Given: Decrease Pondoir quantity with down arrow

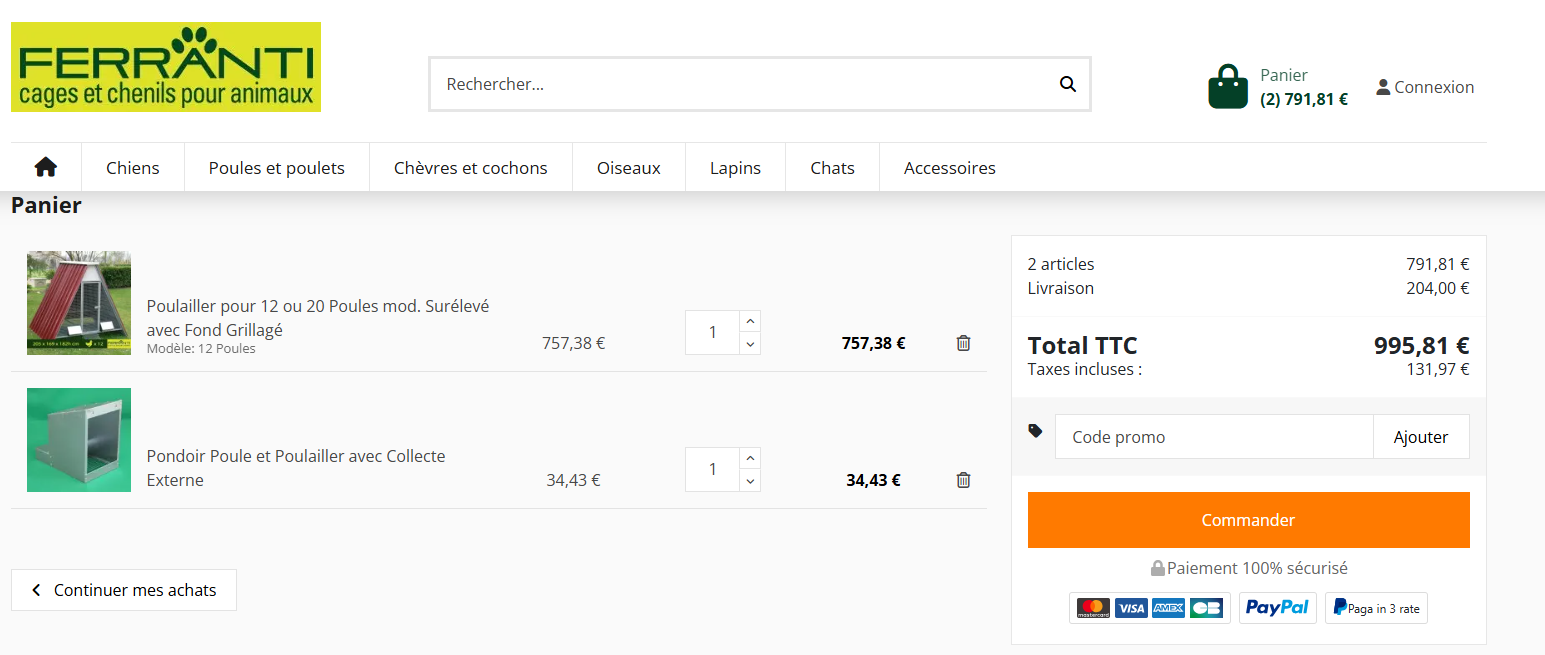Looking at the screenshot, I should coord(750,481).
